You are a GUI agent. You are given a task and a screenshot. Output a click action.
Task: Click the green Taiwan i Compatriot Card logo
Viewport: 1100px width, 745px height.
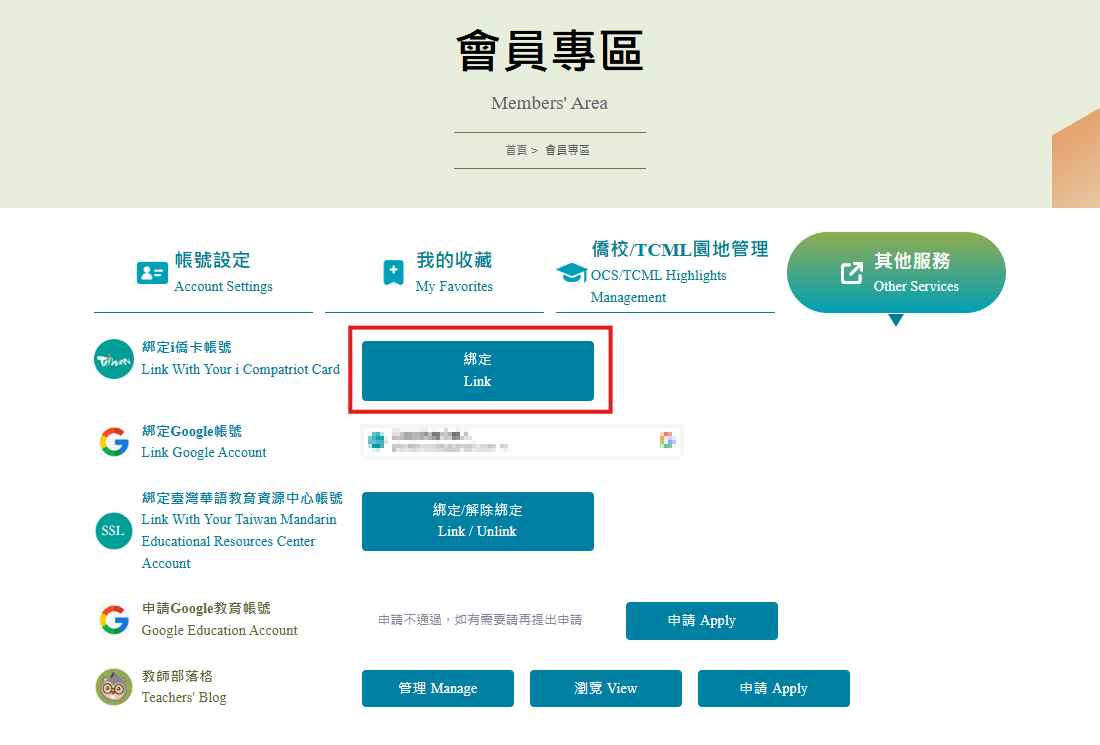tap(114, 359)
